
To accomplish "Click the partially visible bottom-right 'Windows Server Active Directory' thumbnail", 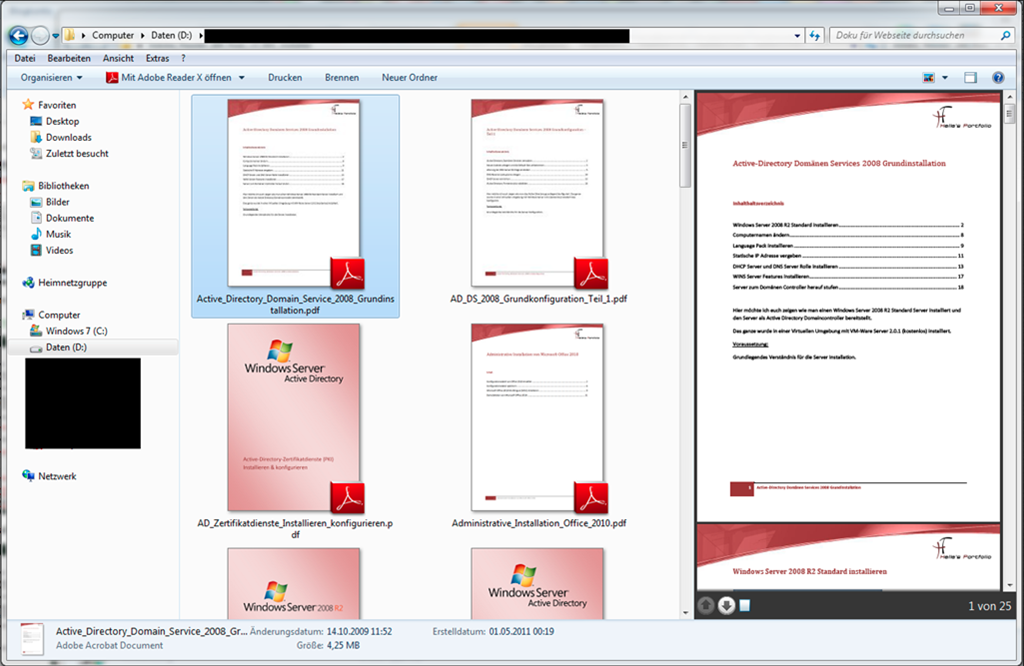I will click(x=537, y=583).
